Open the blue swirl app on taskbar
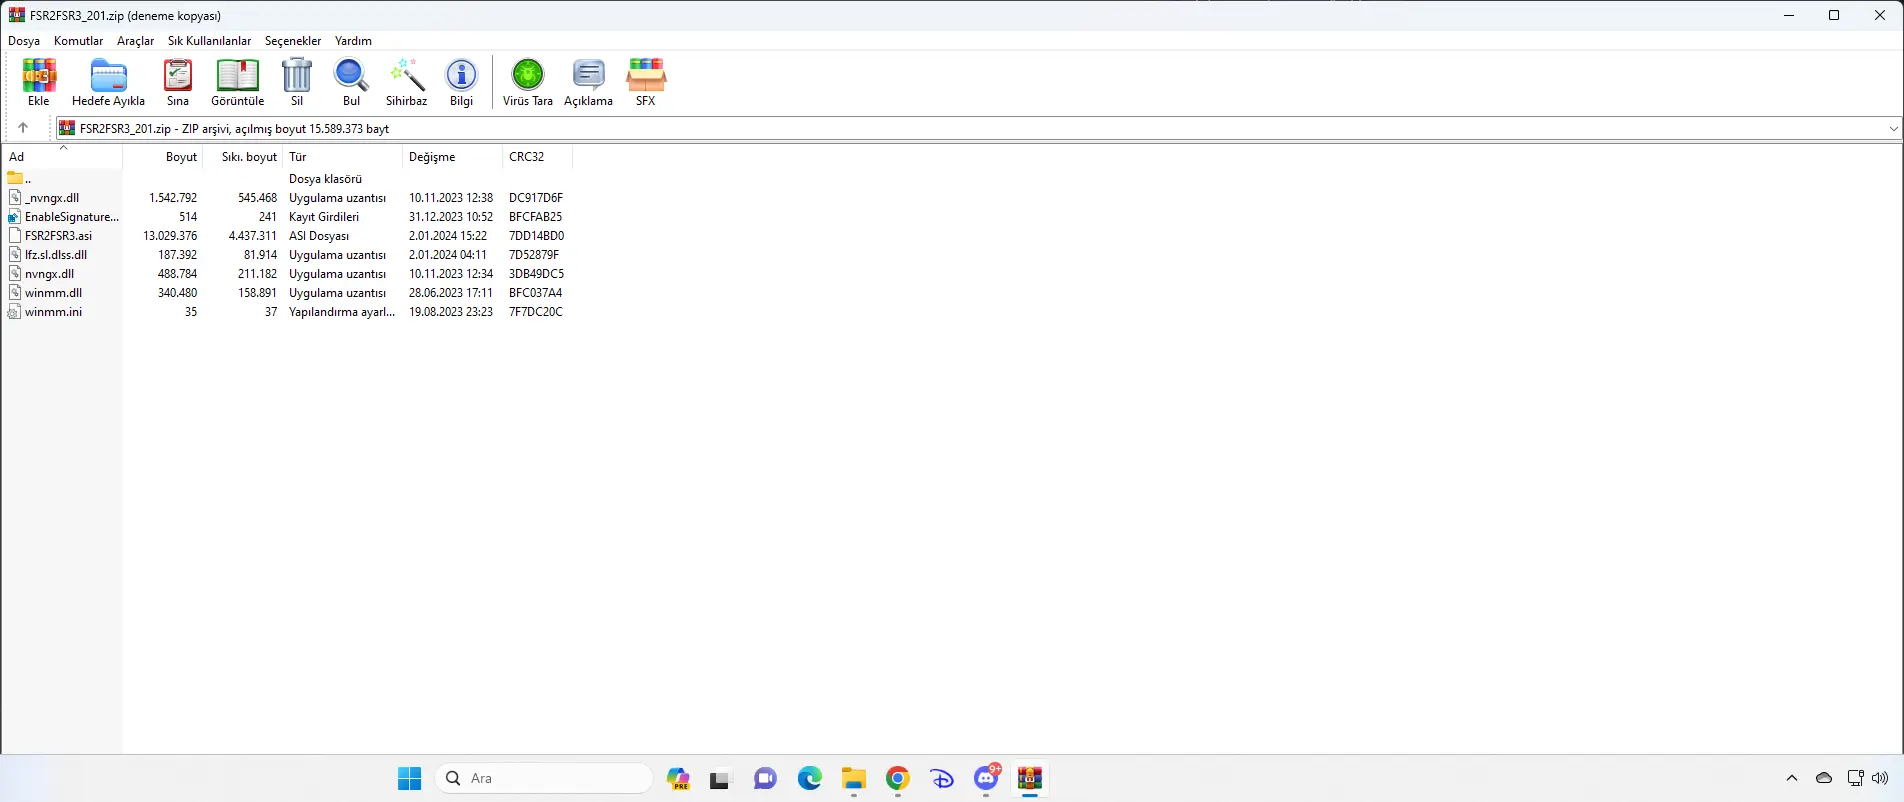Viewport: 1904px width, 802px height. pos(942,778)
